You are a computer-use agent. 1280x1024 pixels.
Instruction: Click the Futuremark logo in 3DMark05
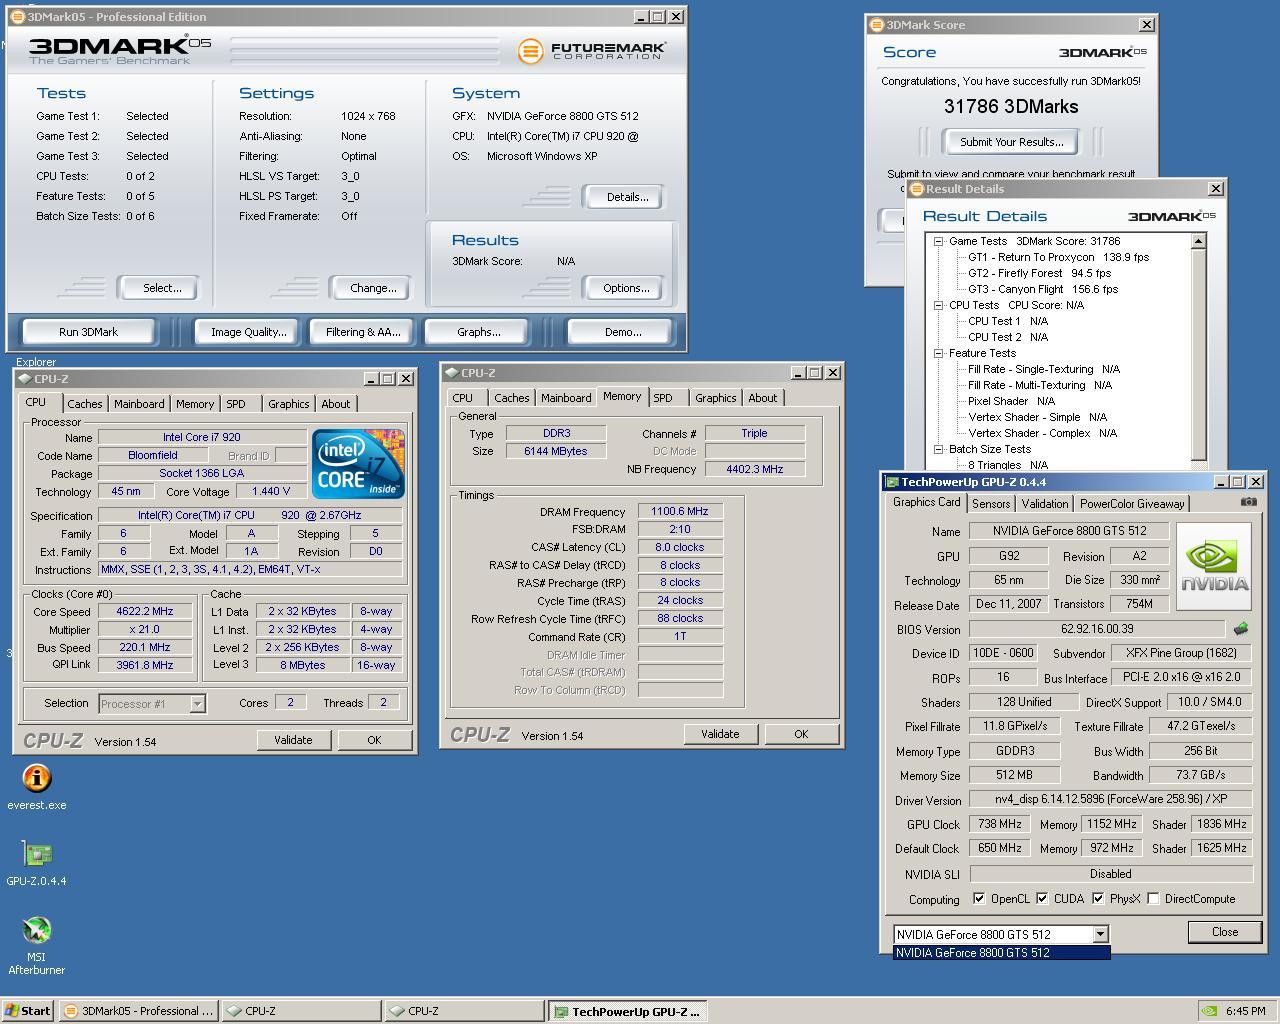coord(592,50)
